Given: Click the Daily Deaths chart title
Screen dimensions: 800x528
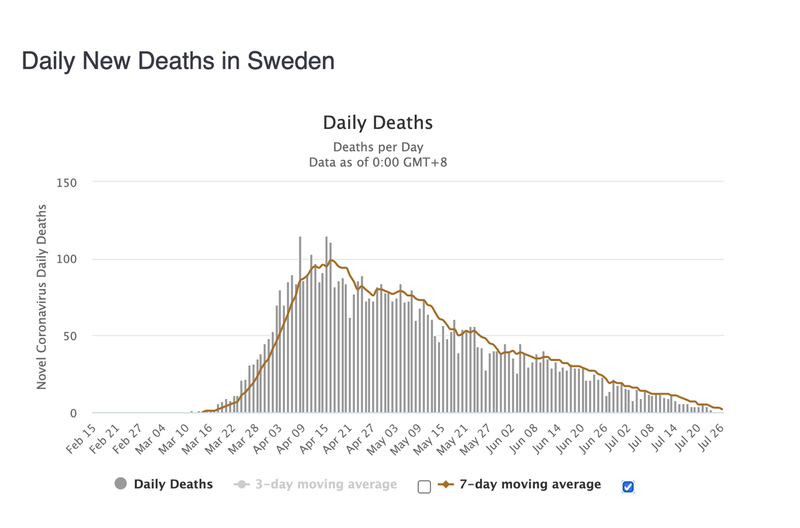Looking at the screenshot, I should [x=378, y=123].
